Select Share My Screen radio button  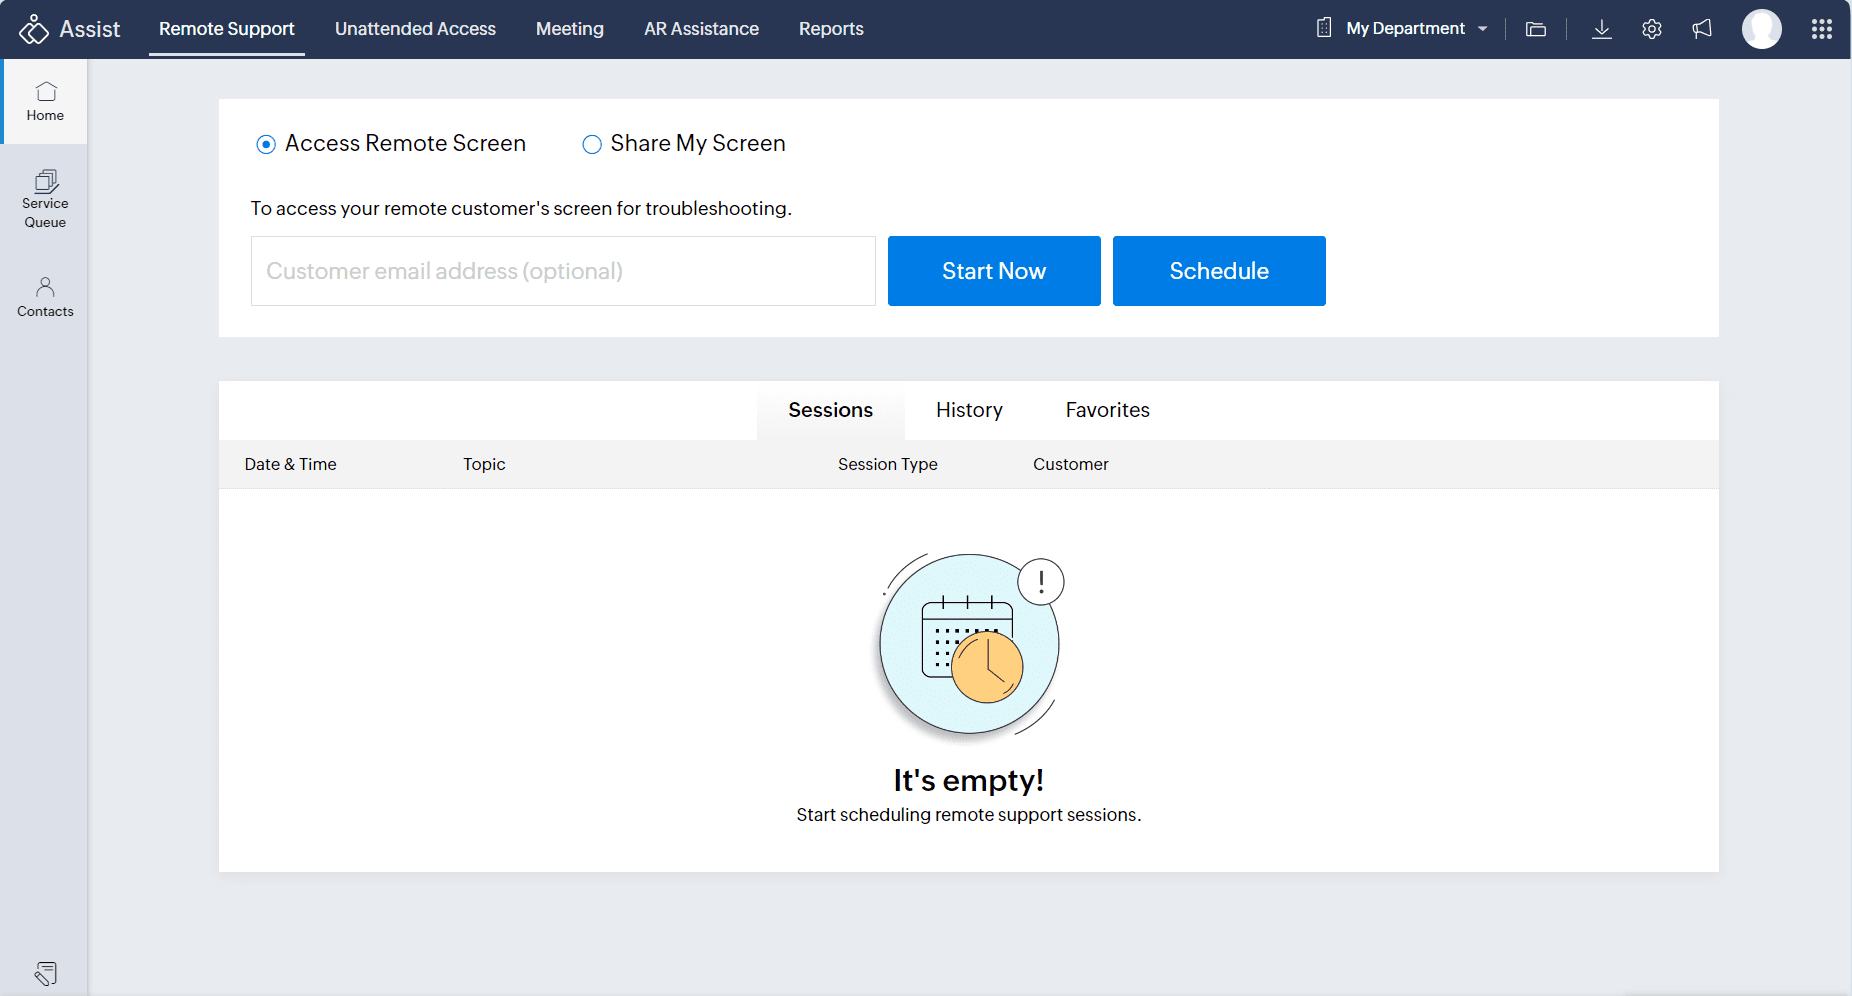point(592,144)
